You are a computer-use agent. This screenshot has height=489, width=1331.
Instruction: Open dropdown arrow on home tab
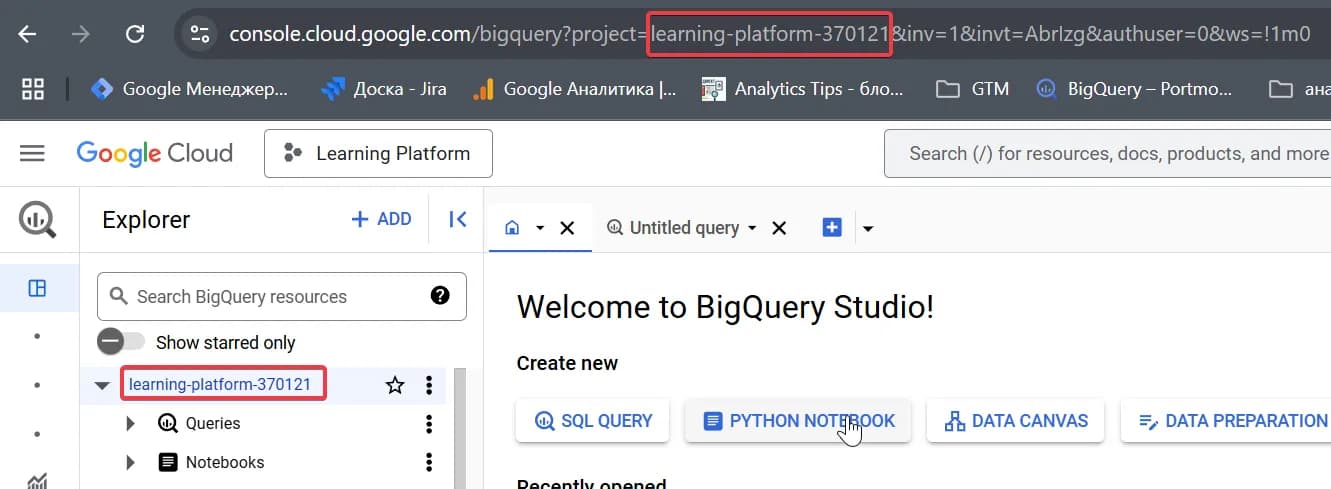tap(540, 229)
